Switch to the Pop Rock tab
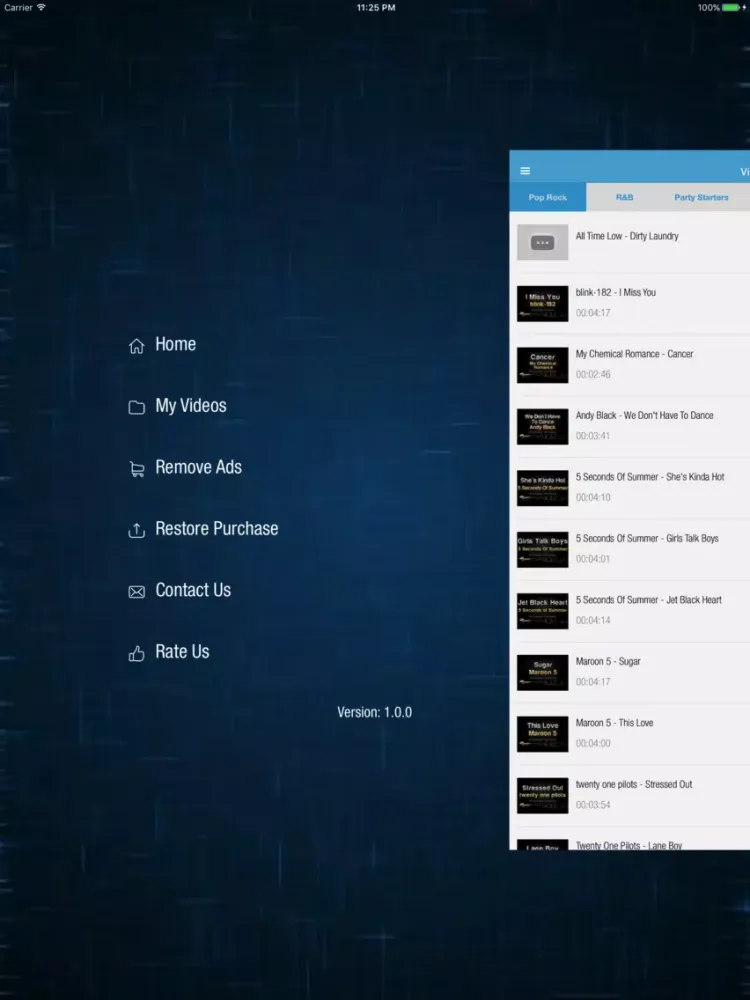The height and width of the screenshot is (1000, 750). pos(547,197)
